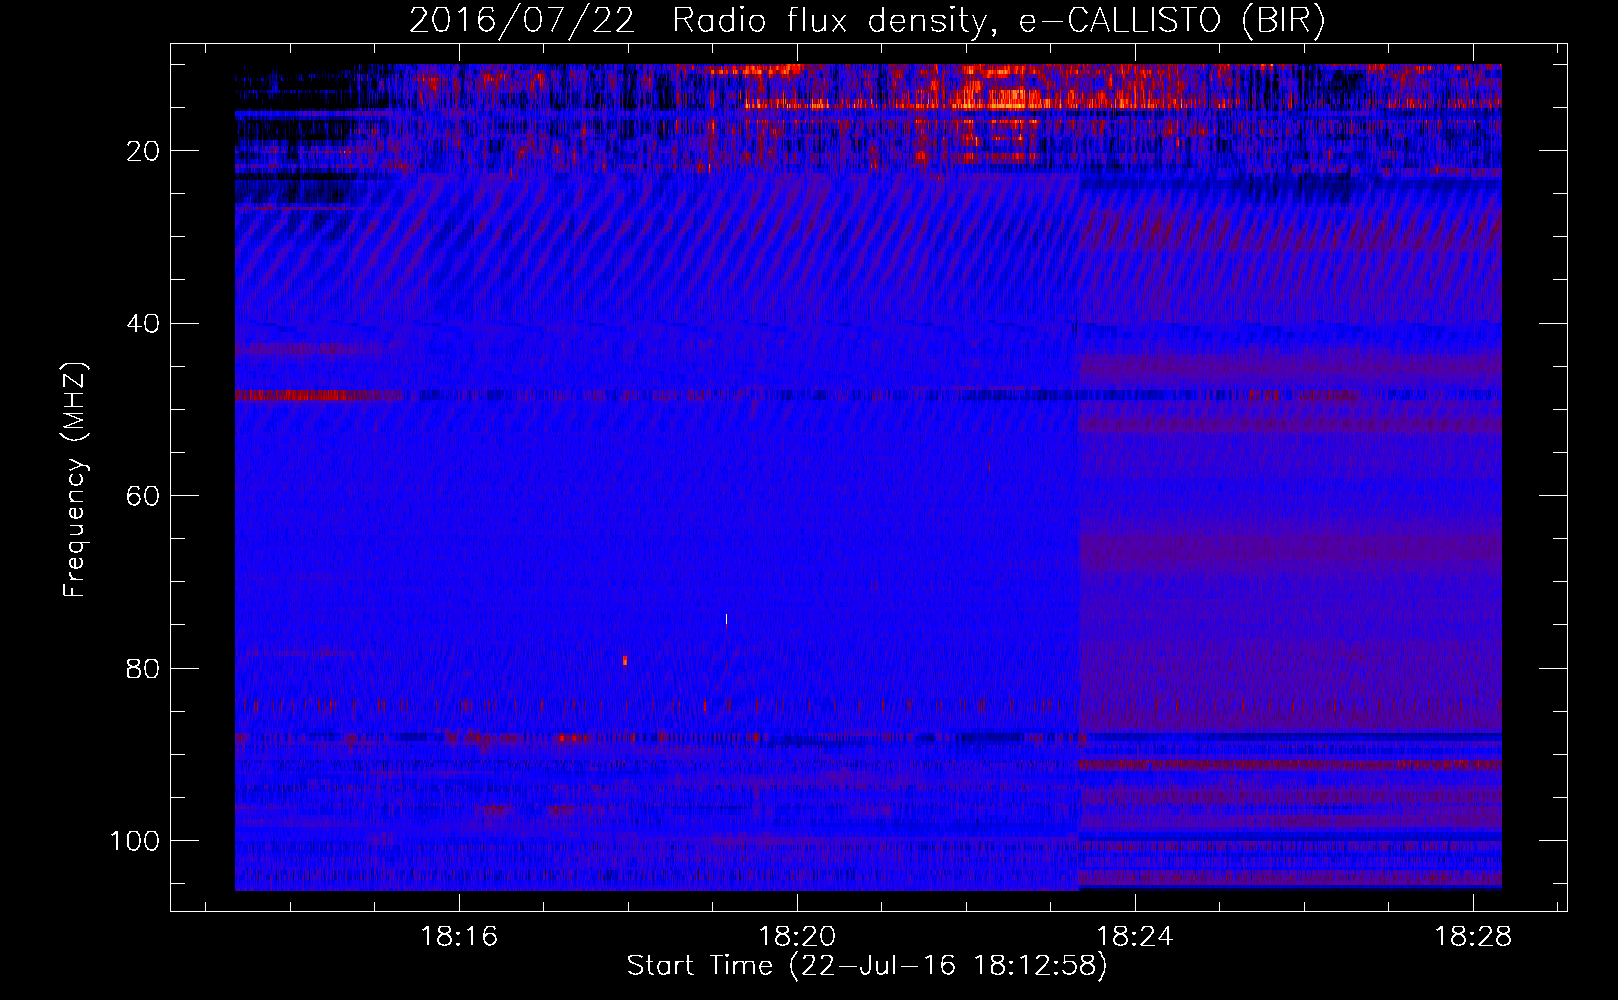The width and height of the screenshot is (1618, 1000).
Task: Click the '18:28' time tick label
Action: click(1473, 937)
